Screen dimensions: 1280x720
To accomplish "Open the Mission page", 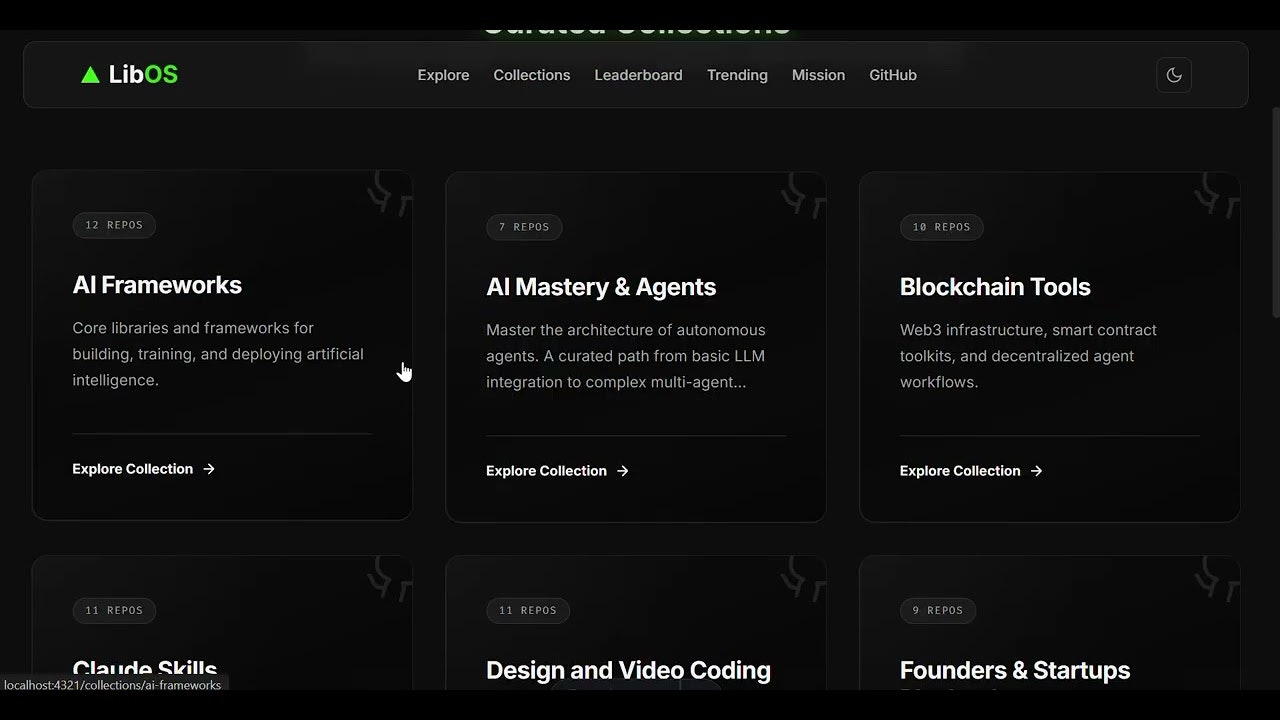I will 818,75.
